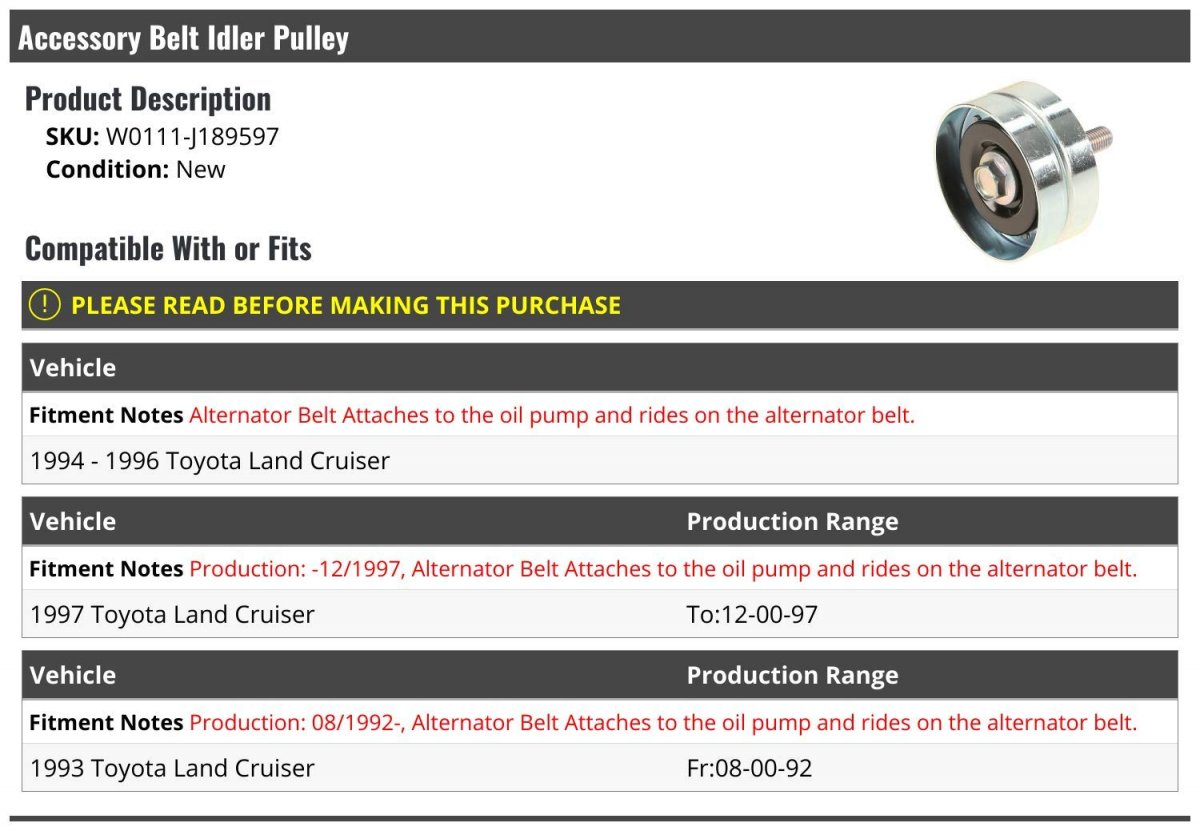
Task: Click PLEASE READ BEFORE MAKING THIS PURCHASE banner
Action: coord(600,305)
